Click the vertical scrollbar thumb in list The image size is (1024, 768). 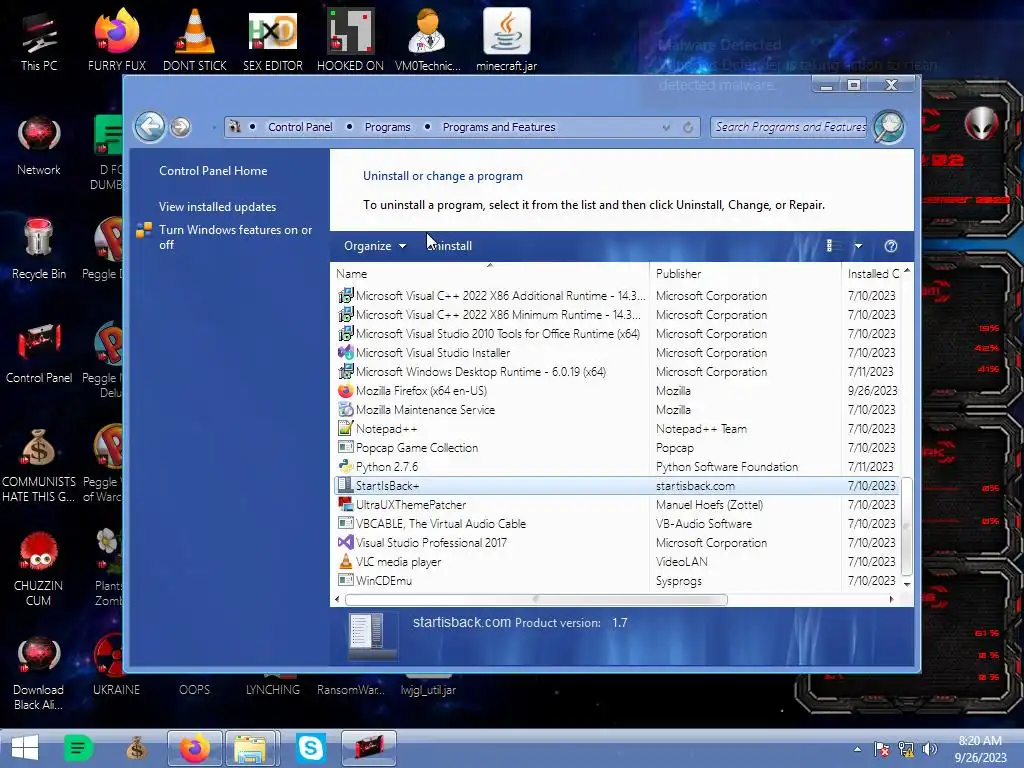(906, 525)
